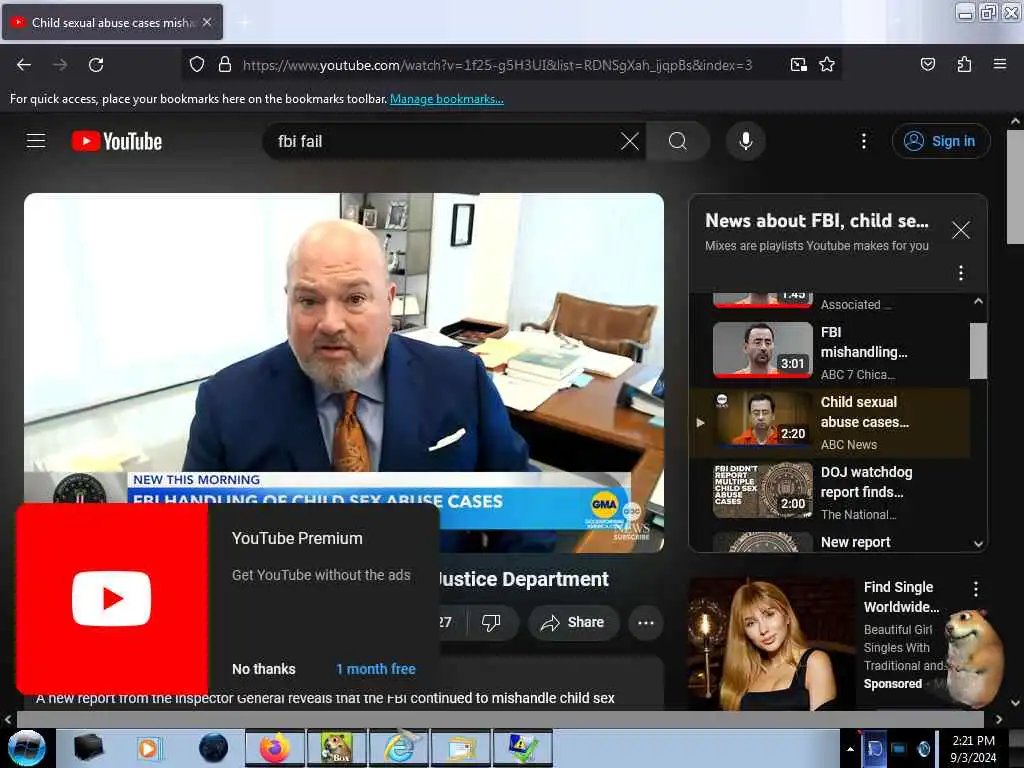The width and height of the screenshot is (1024, 768).
Task: Open the video description text
Action: [325, 698]
